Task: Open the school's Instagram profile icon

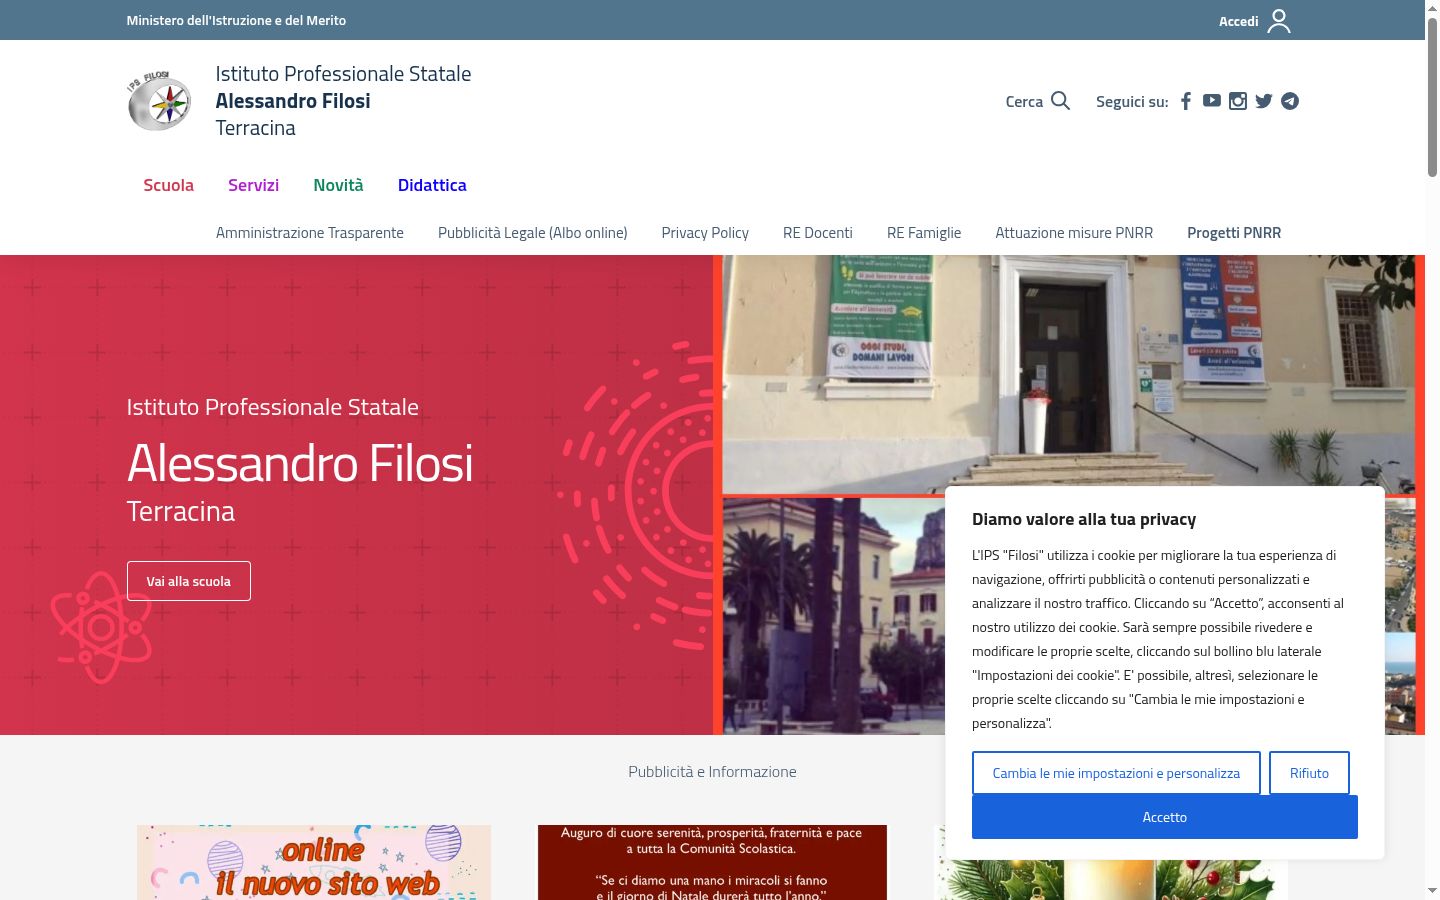Action: [x=1238, y=101]
